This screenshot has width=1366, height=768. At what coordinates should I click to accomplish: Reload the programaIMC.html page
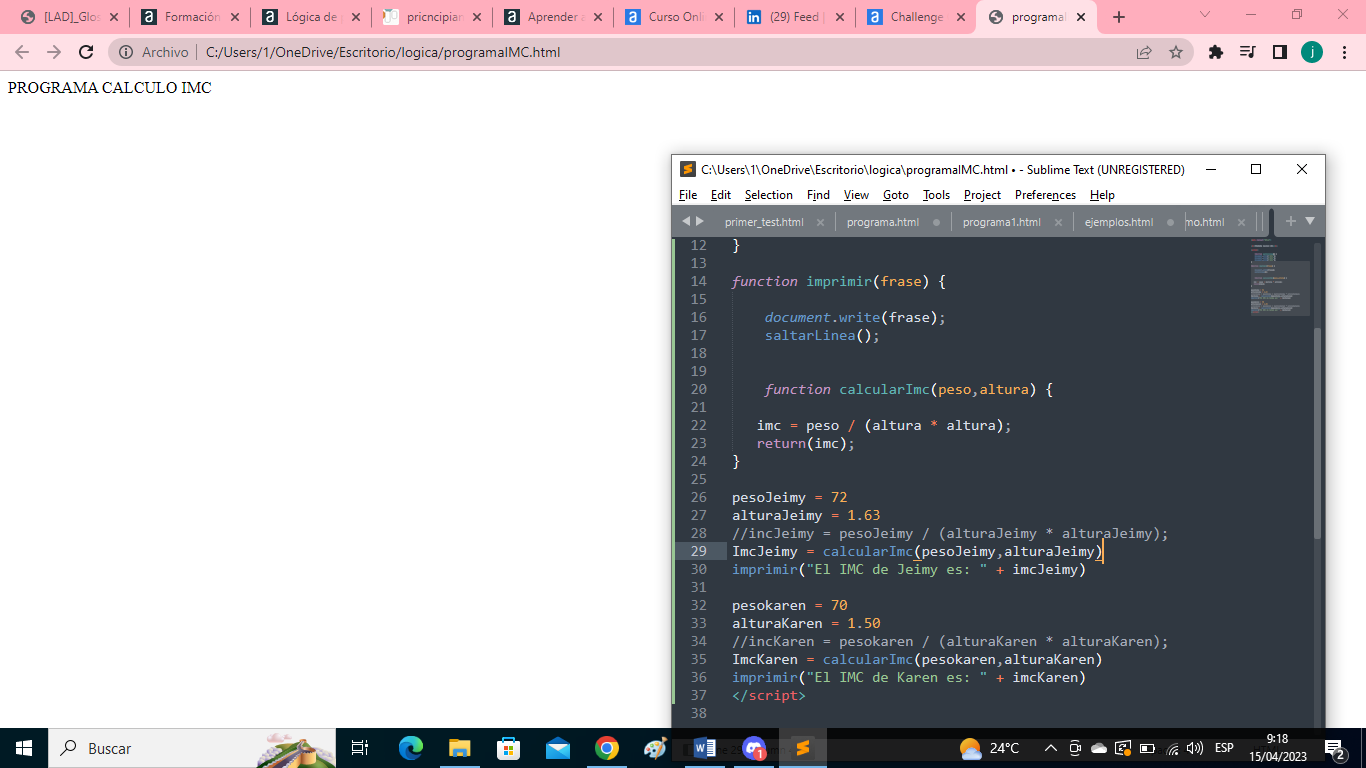(x=86, y=52)
